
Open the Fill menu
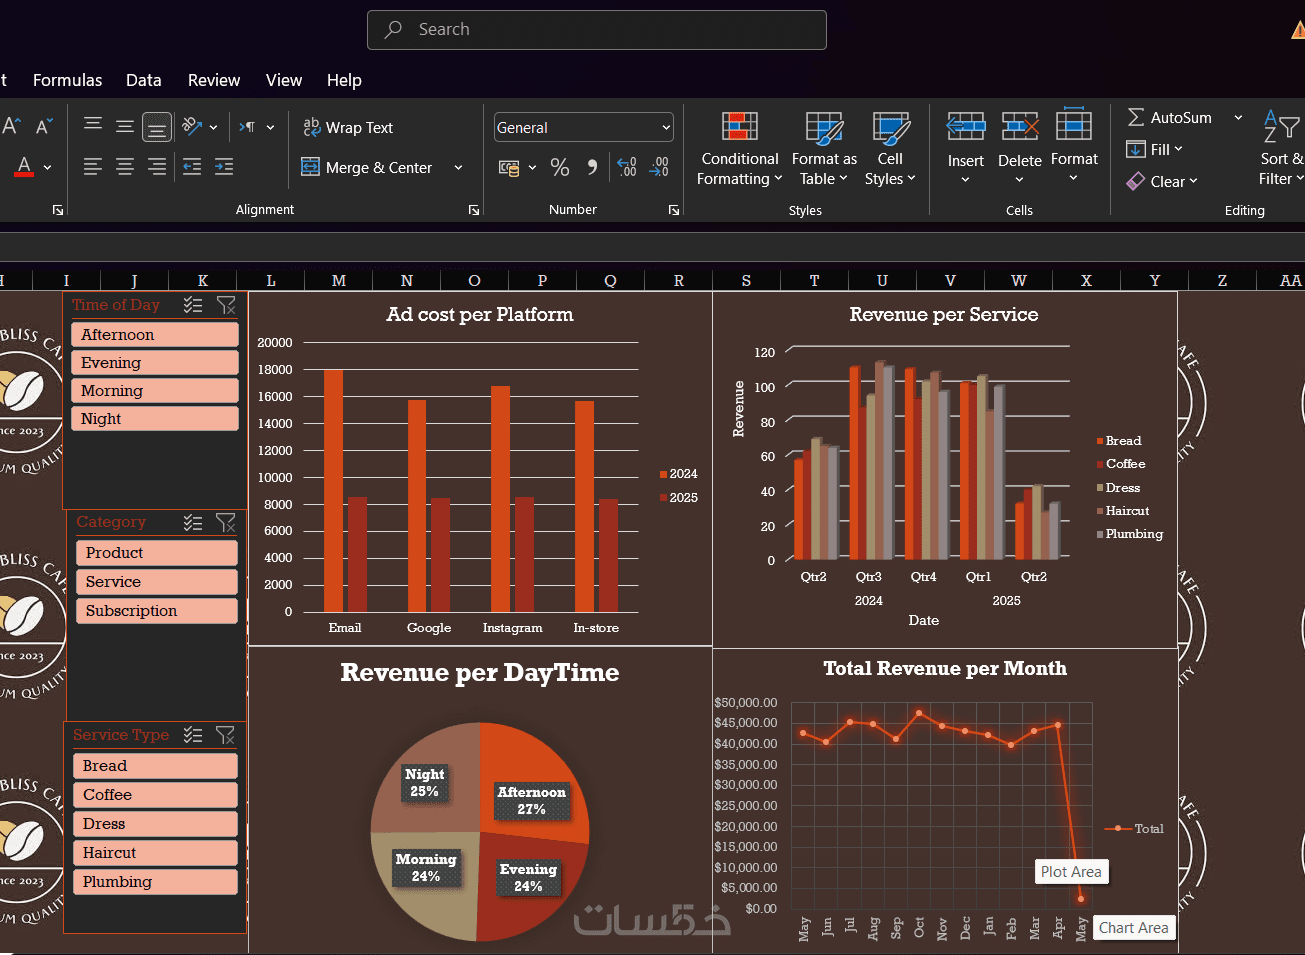[1154, 149]
